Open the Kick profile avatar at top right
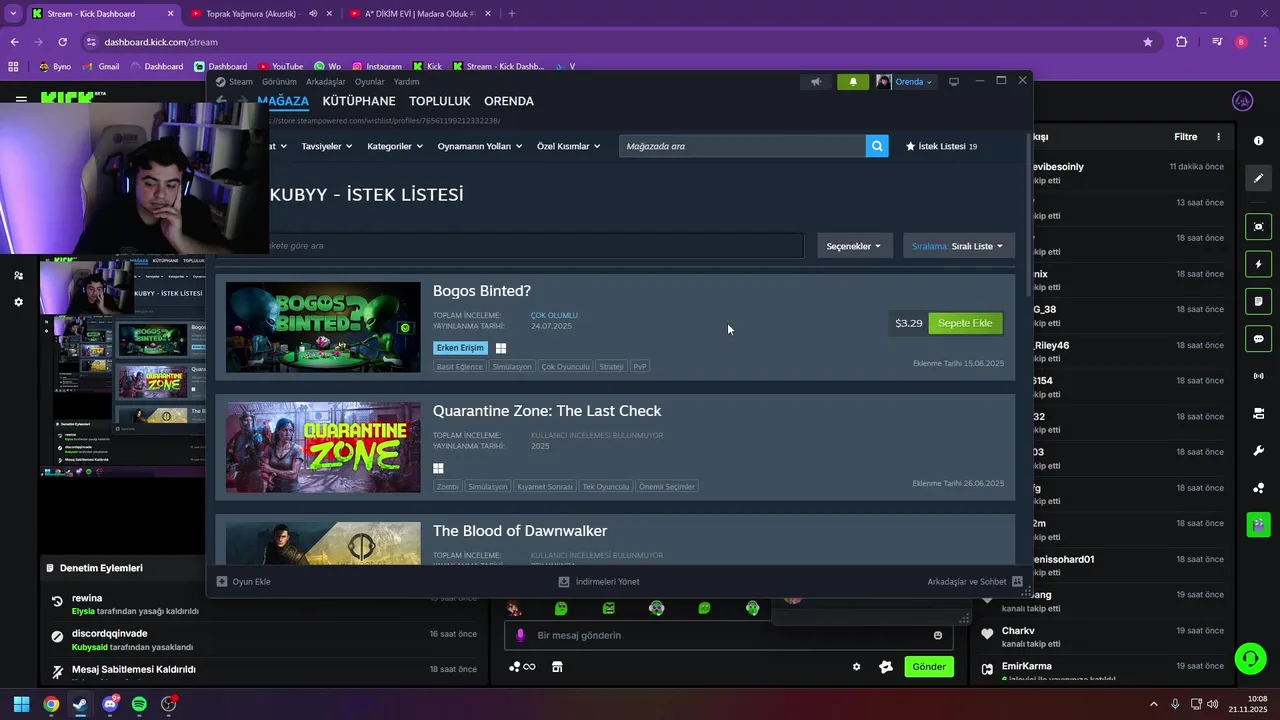The image size is (1280, 720). (x=1243, y=101)
